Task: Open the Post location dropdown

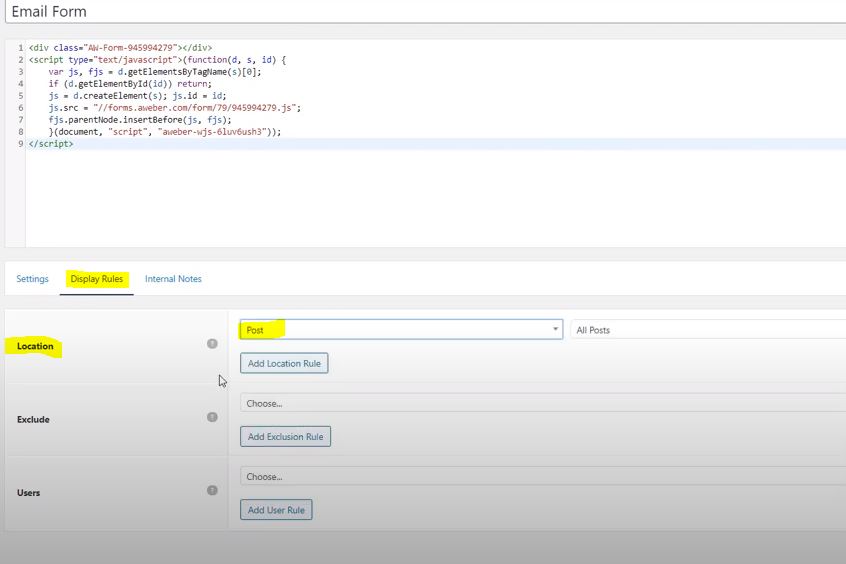Action: (401, 330)
